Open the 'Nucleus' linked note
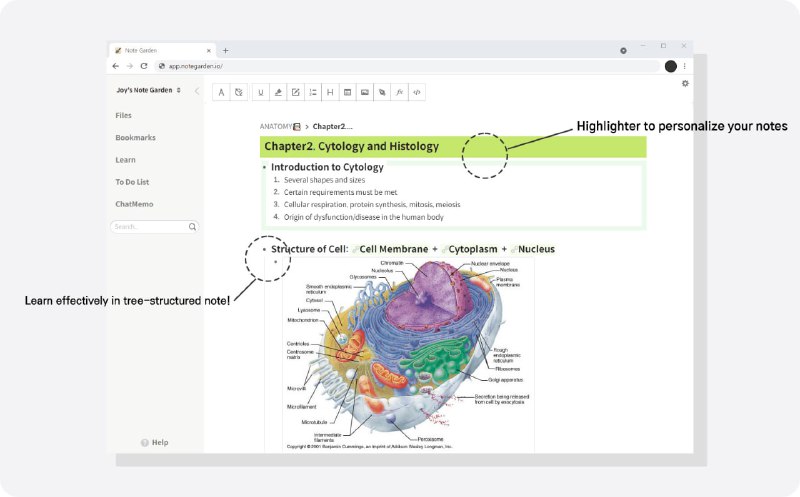Image resolution: width=800 pixels, height=497 pixels. tap(536, 249)
